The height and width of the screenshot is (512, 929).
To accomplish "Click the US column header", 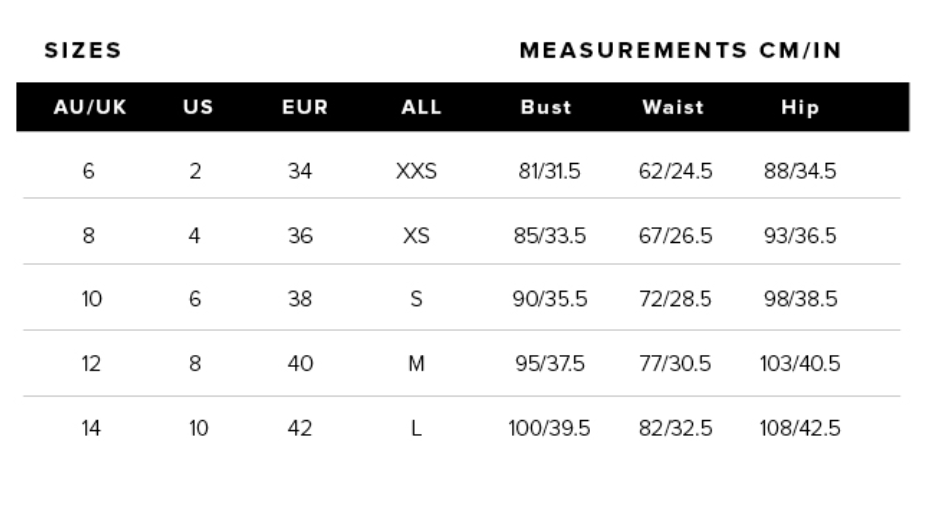I will [x=196, y=108].
